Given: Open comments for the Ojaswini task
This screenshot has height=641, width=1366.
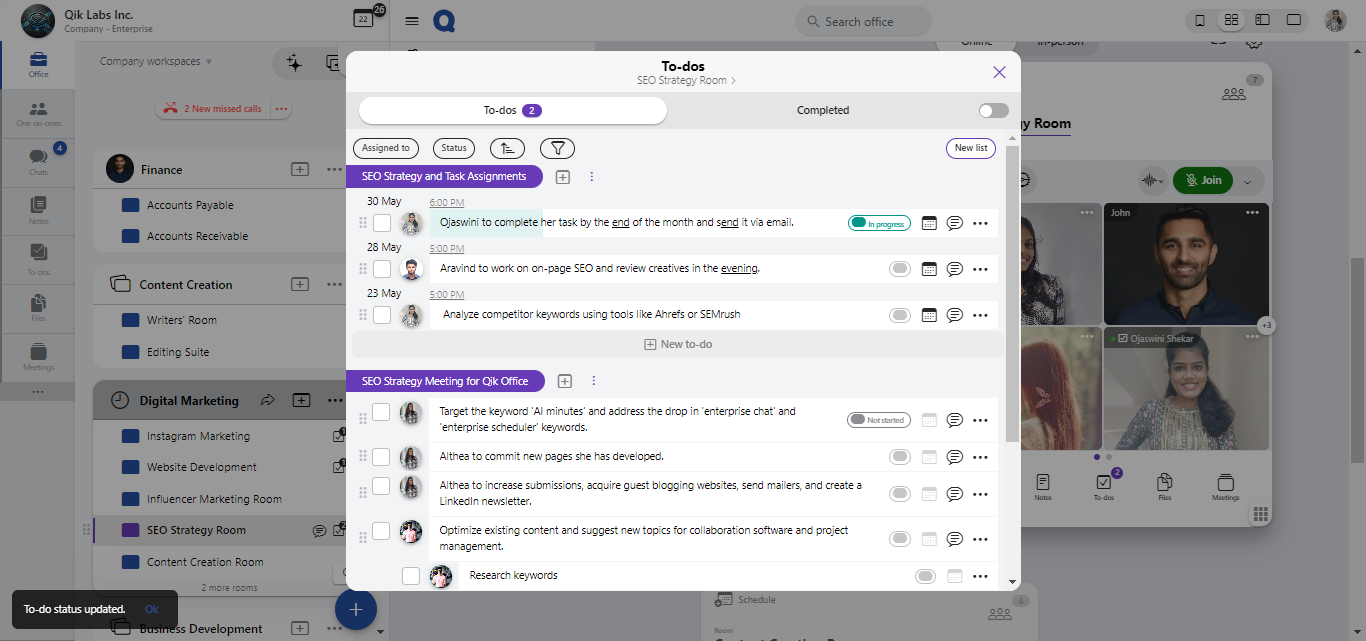Looking at the screenshot, I should 954,223.
